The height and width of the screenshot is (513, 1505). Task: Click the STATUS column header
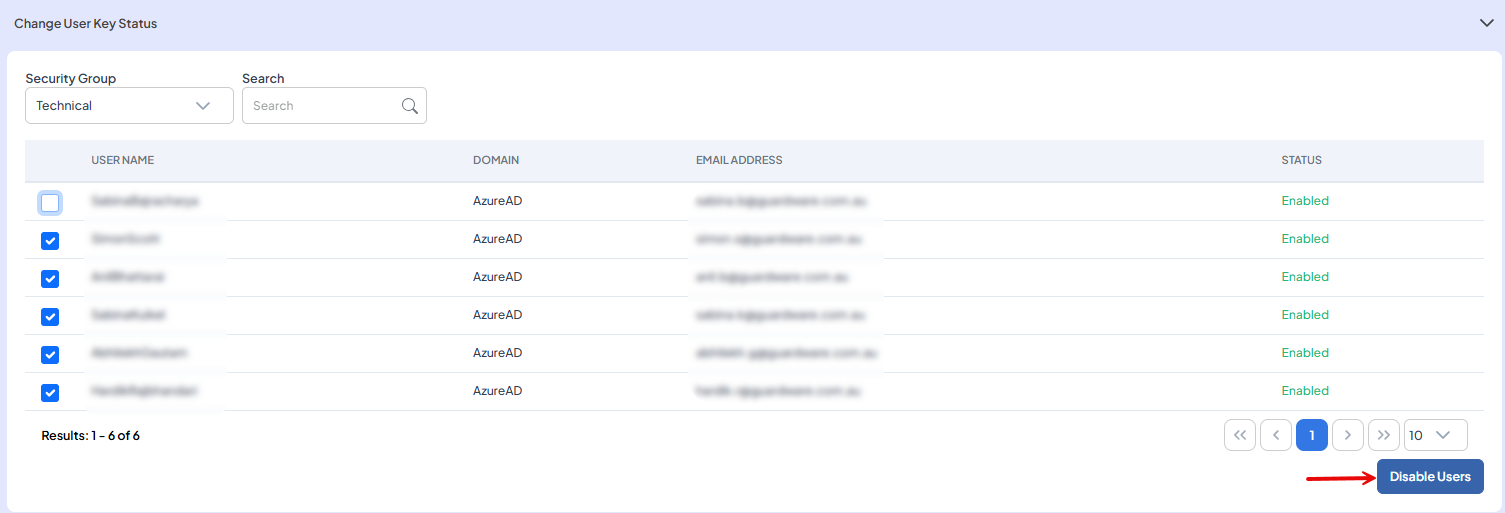(x=1301, y=160)
